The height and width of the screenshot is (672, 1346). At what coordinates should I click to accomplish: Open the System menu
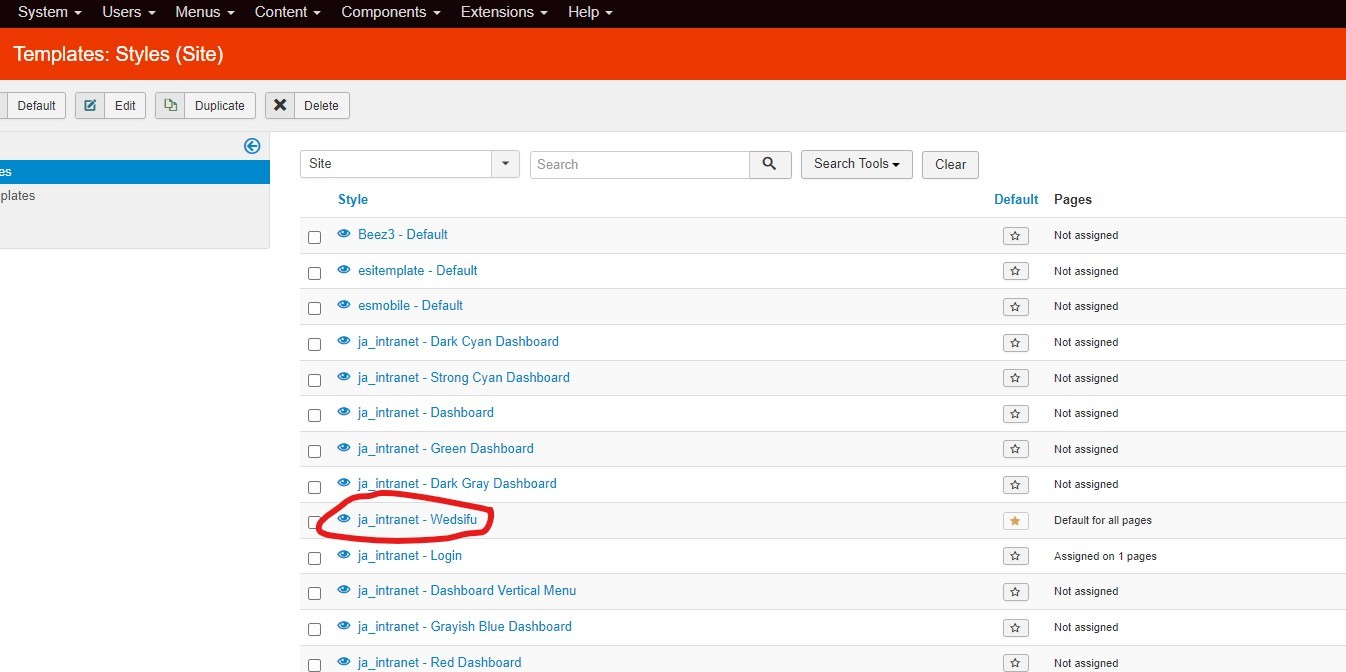pos(50,12)
